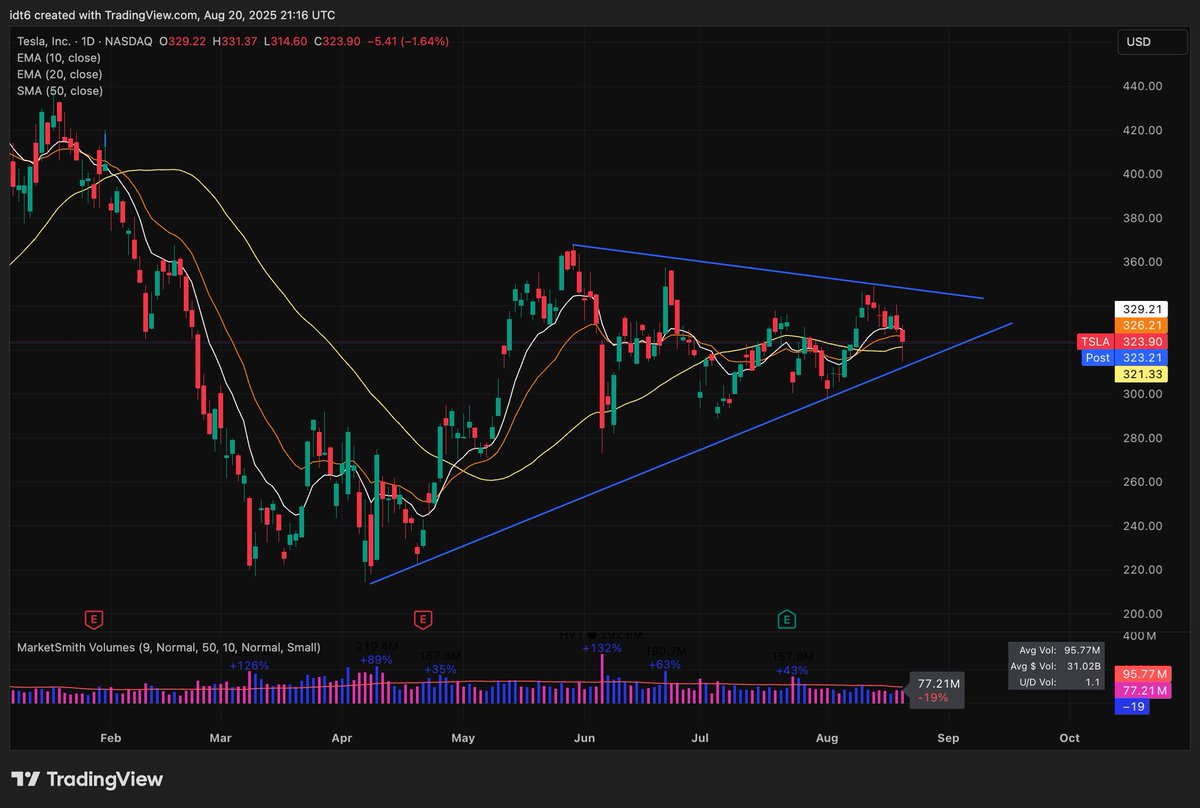The width and height of the screenshot is (1200, 808).
Task: Click the 300.00 price axis value
Action: 1141,394
